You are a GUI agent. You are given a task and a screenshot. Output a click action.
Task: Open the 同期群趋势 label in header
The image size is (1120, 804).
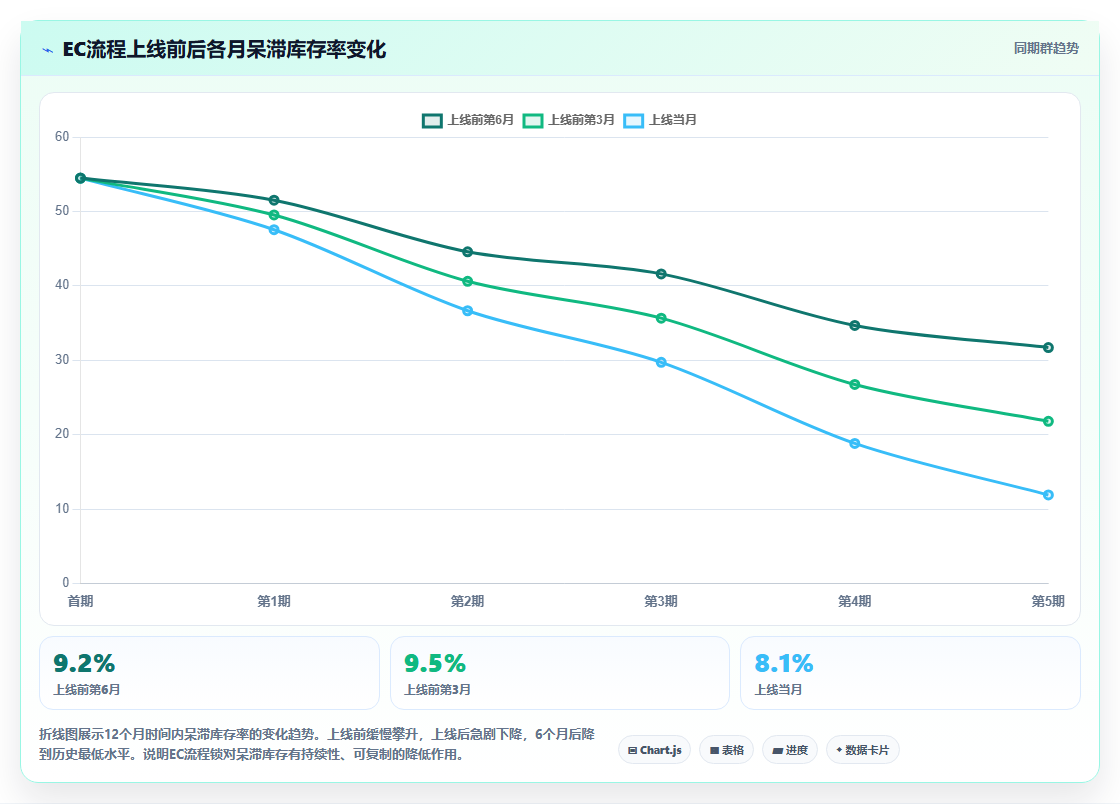pyautogui.click(x=1046, y=49)
